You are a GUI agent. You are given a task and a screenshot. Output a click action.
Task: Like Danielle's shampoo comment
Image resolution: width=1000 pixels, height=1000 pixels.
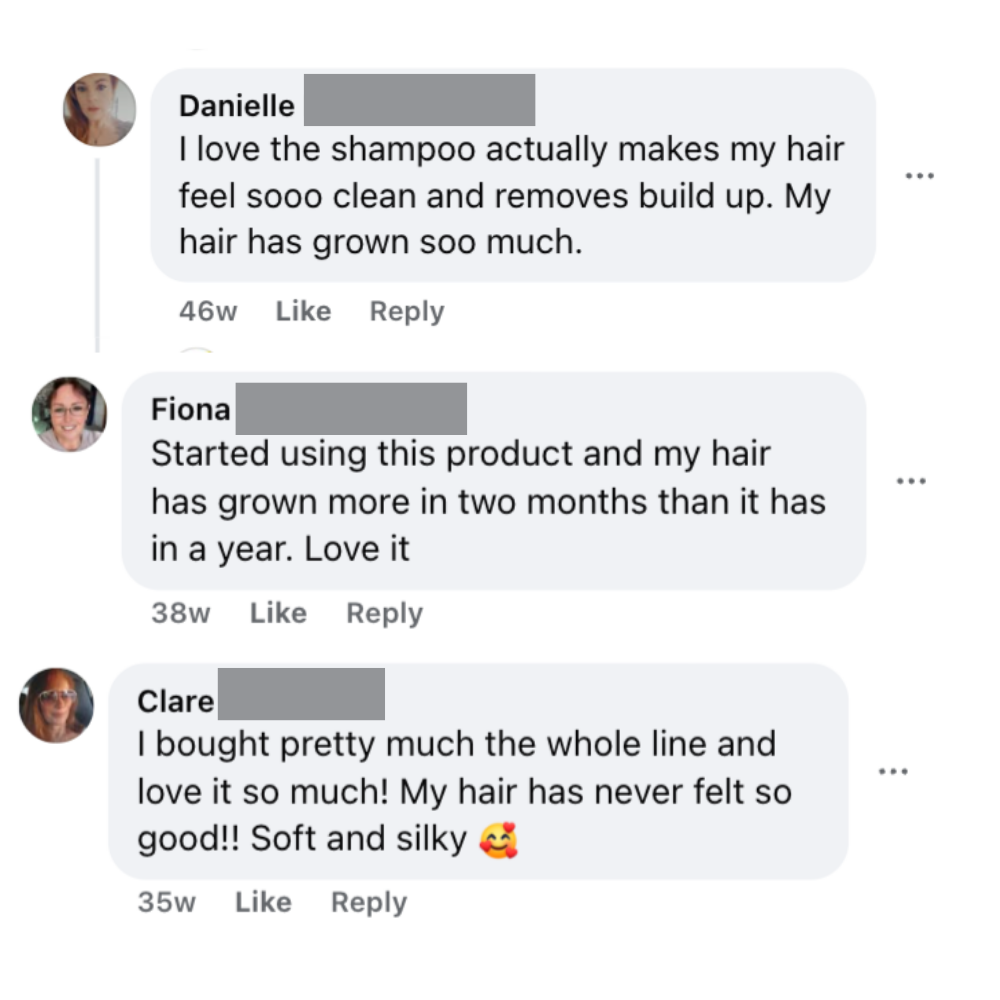click(x=303, y=311)
